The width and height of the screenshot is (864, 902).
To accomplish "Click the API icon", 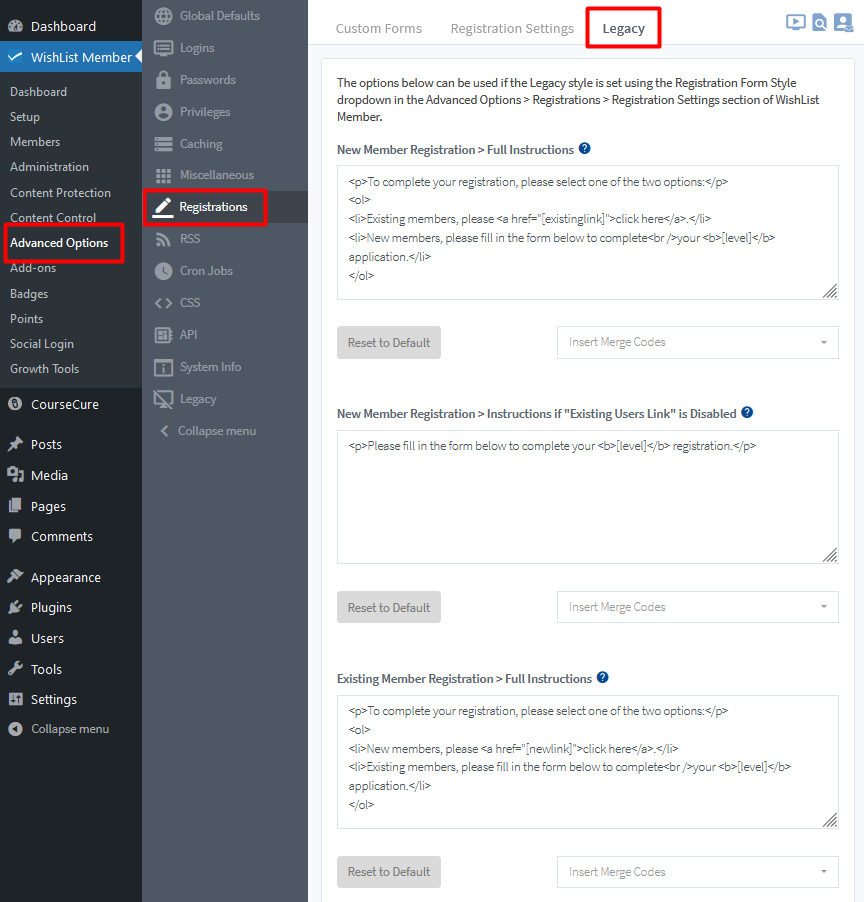I will pos(163,335).
